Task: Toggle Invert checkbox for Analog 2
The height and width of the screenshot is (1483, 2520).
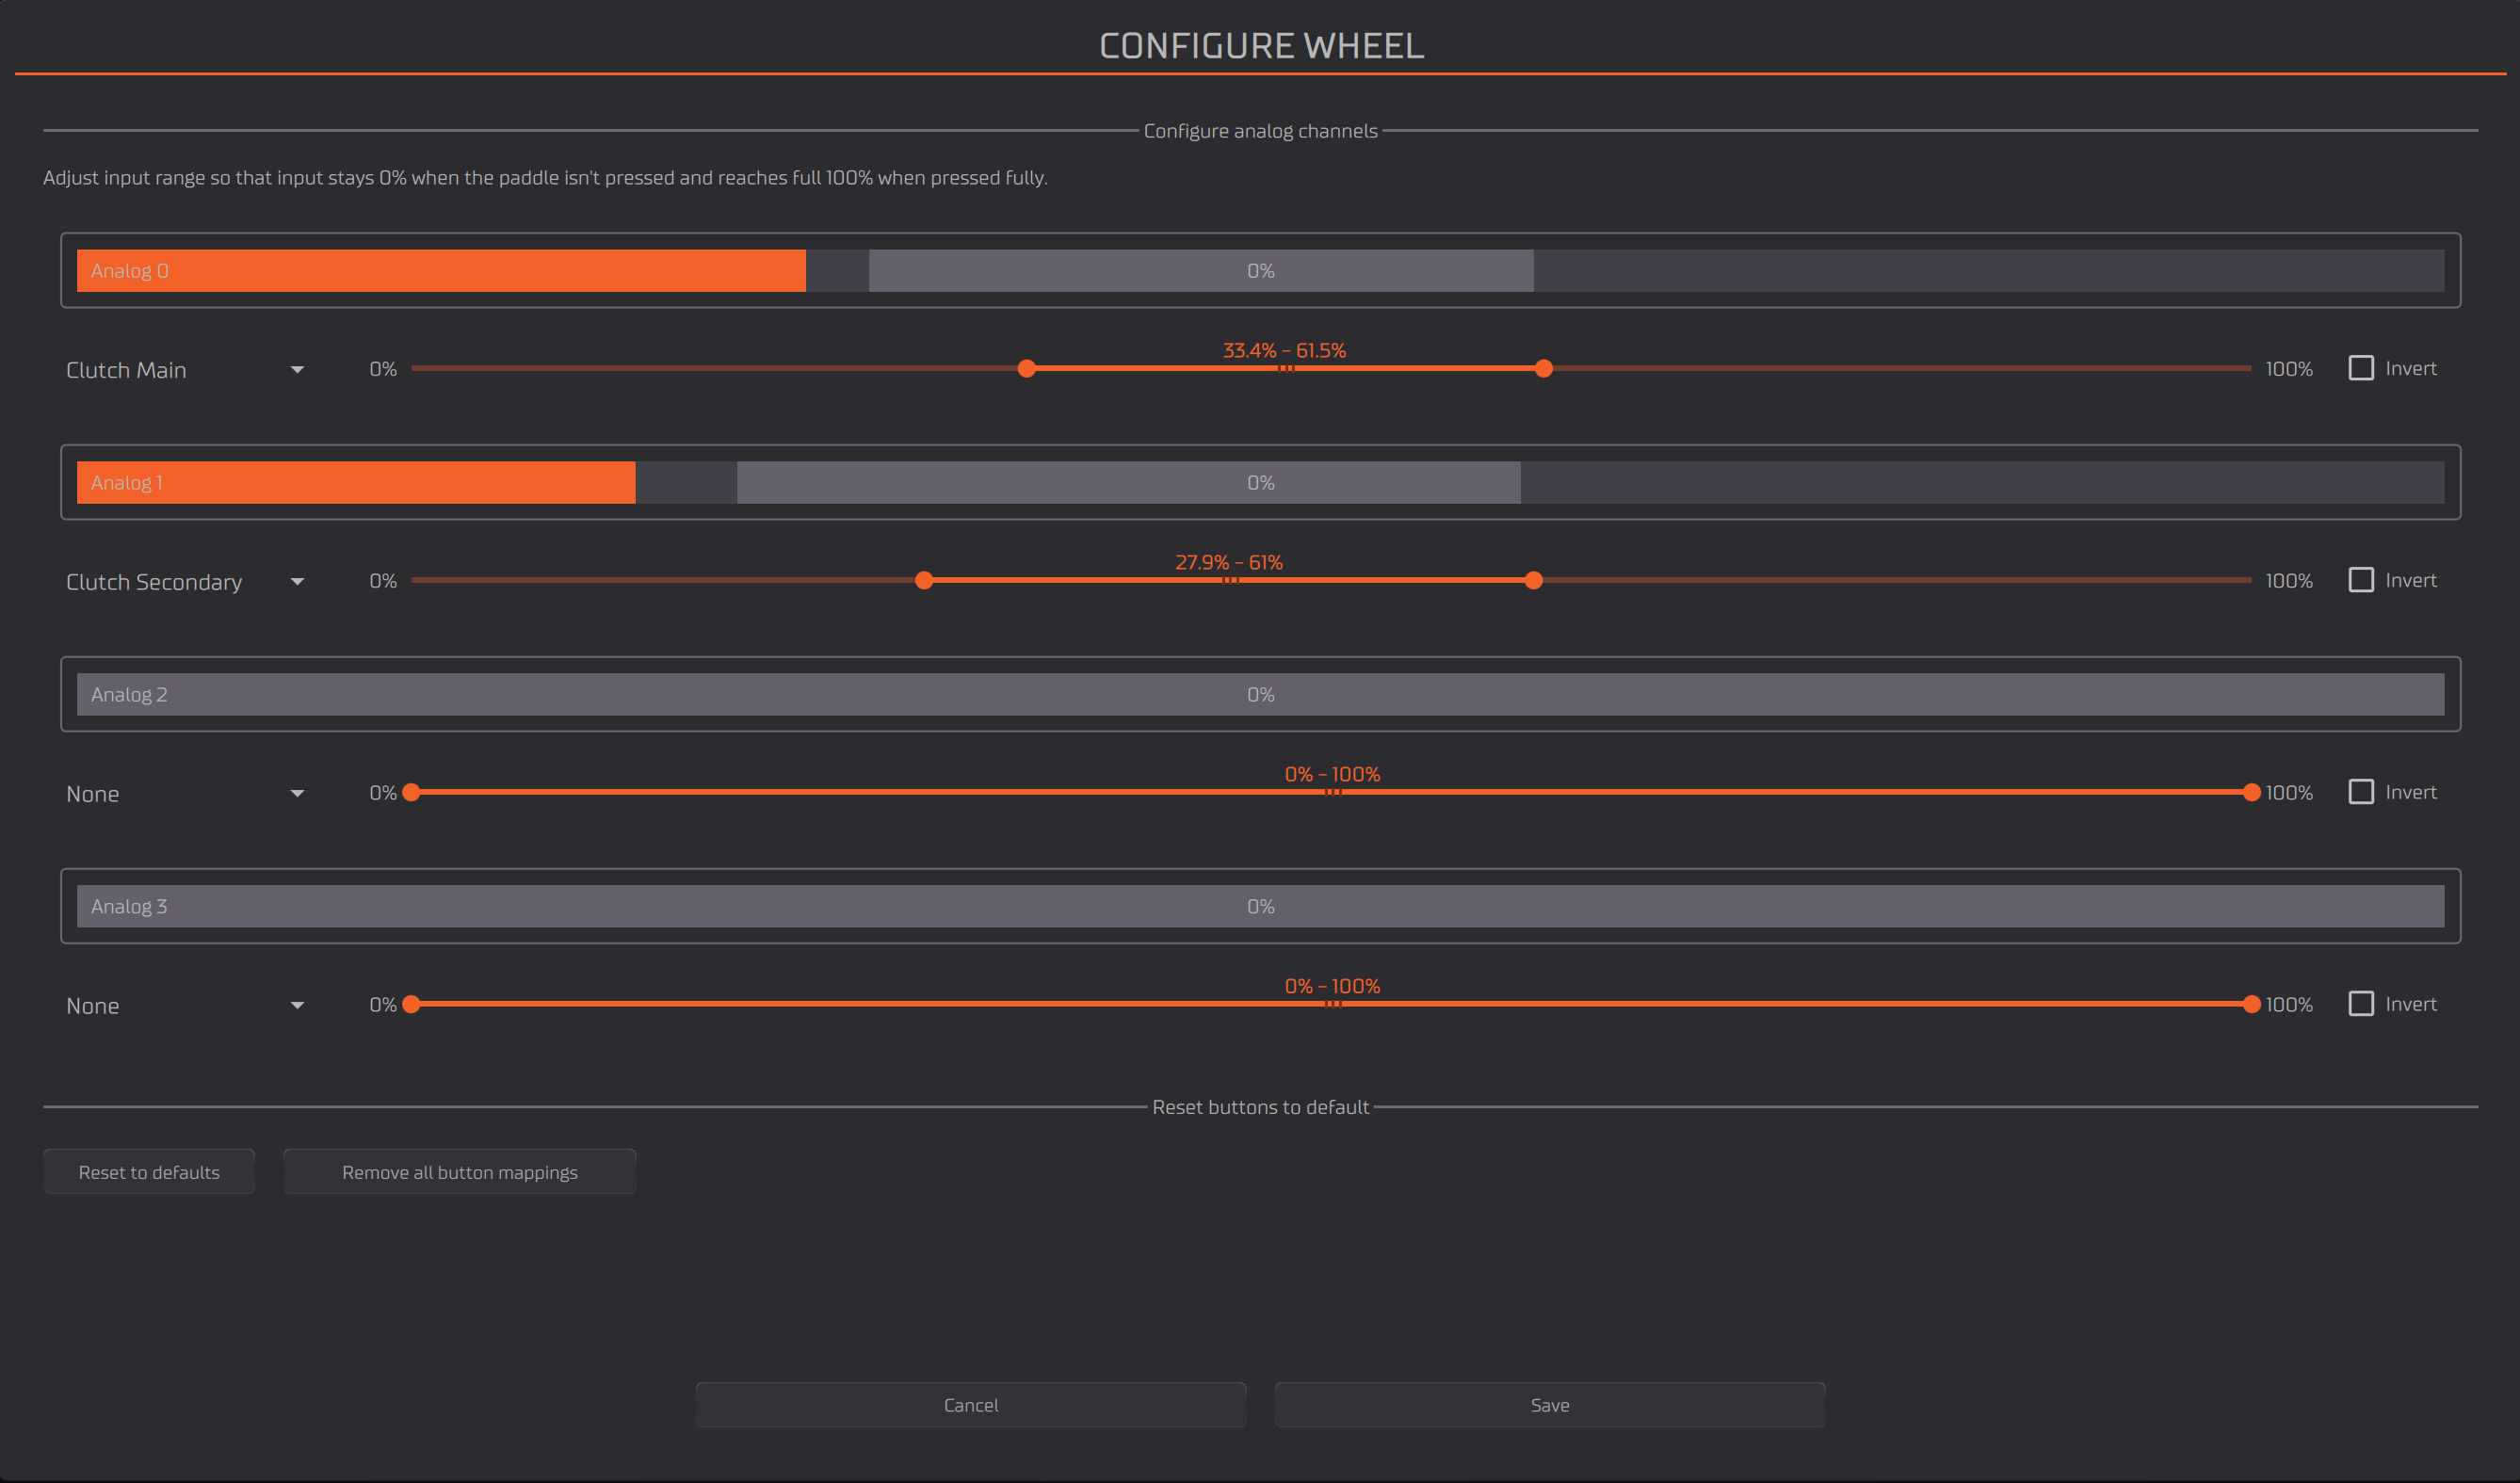Action: [2360, 792]
